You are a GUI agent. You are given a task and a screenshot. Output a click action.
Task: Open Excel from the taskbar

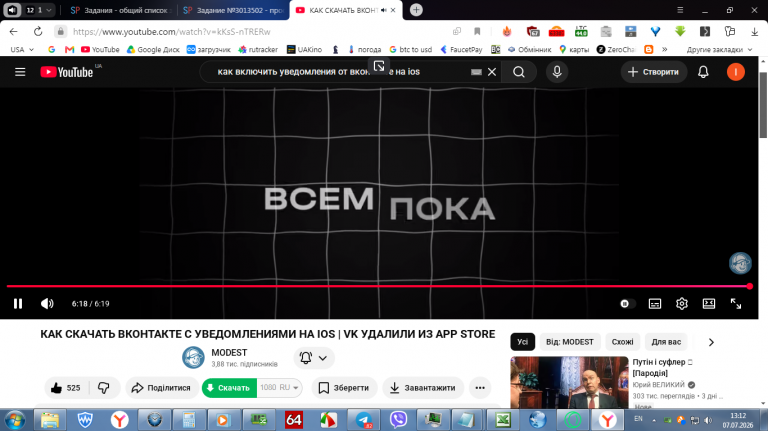(502, 420)
